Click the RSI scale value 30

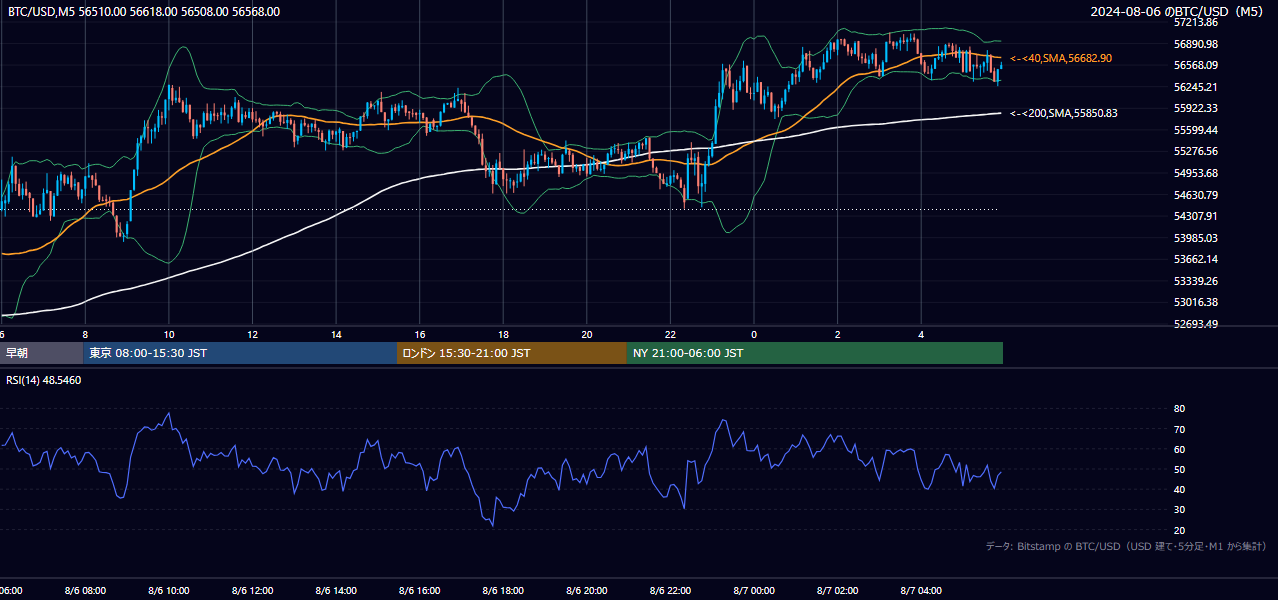pos(1179,510)
